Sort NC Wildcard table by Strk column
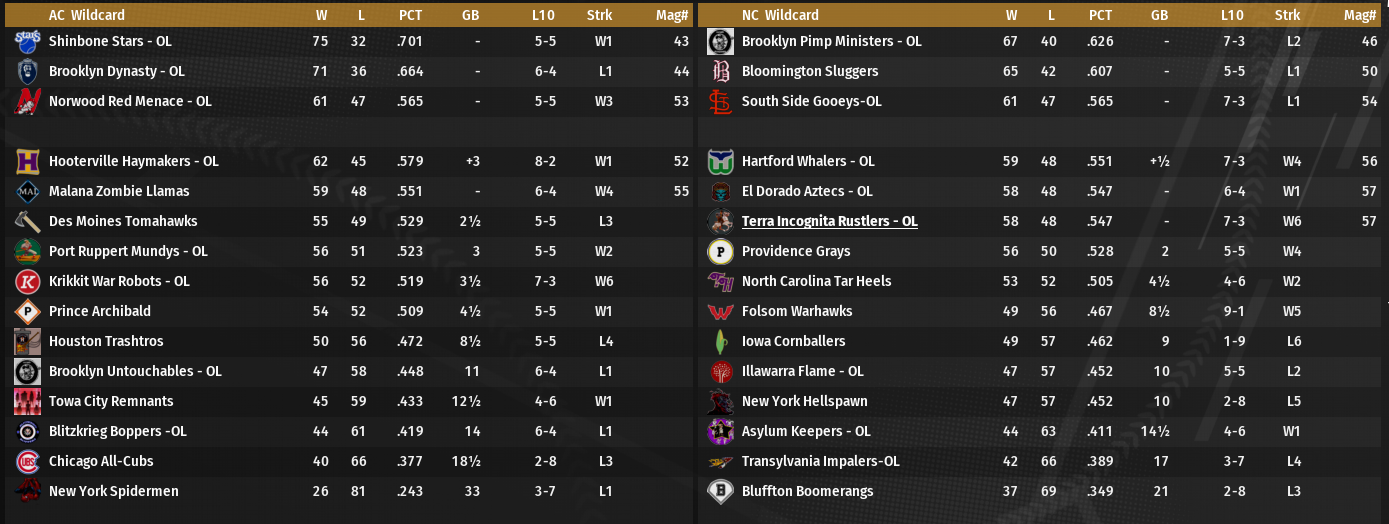This screenshot has height=524, width=1389. coord(1288,15)
